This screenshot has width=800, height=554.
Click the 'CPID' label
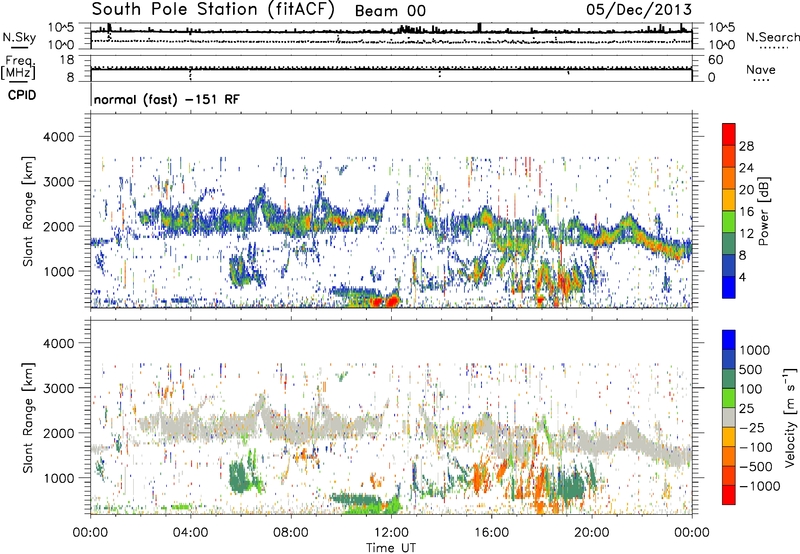pos(22,95)
